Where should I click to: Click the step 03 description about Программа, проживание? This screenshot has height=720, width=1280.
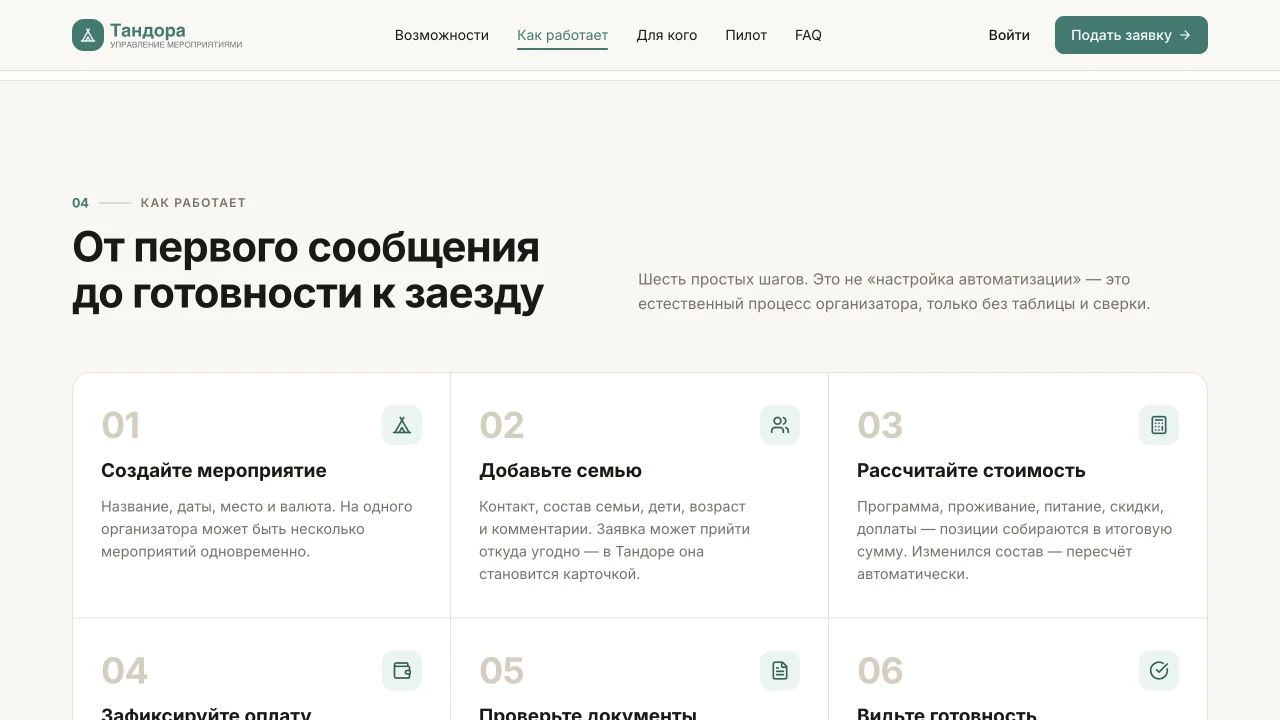coord(1014,540)
